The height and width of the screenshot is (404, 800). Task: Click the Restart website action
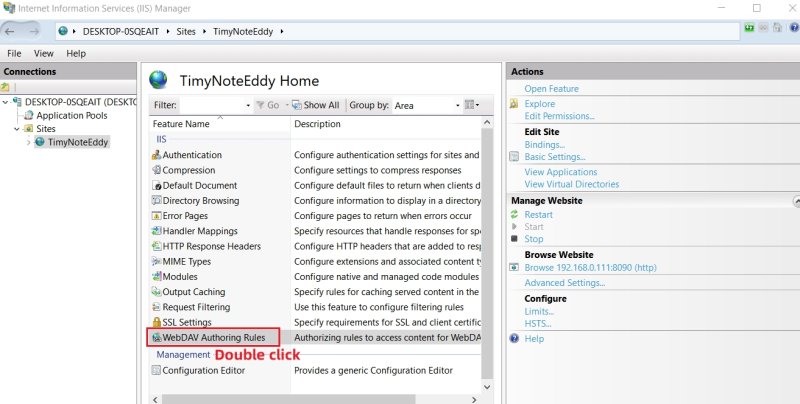(538, 215)
